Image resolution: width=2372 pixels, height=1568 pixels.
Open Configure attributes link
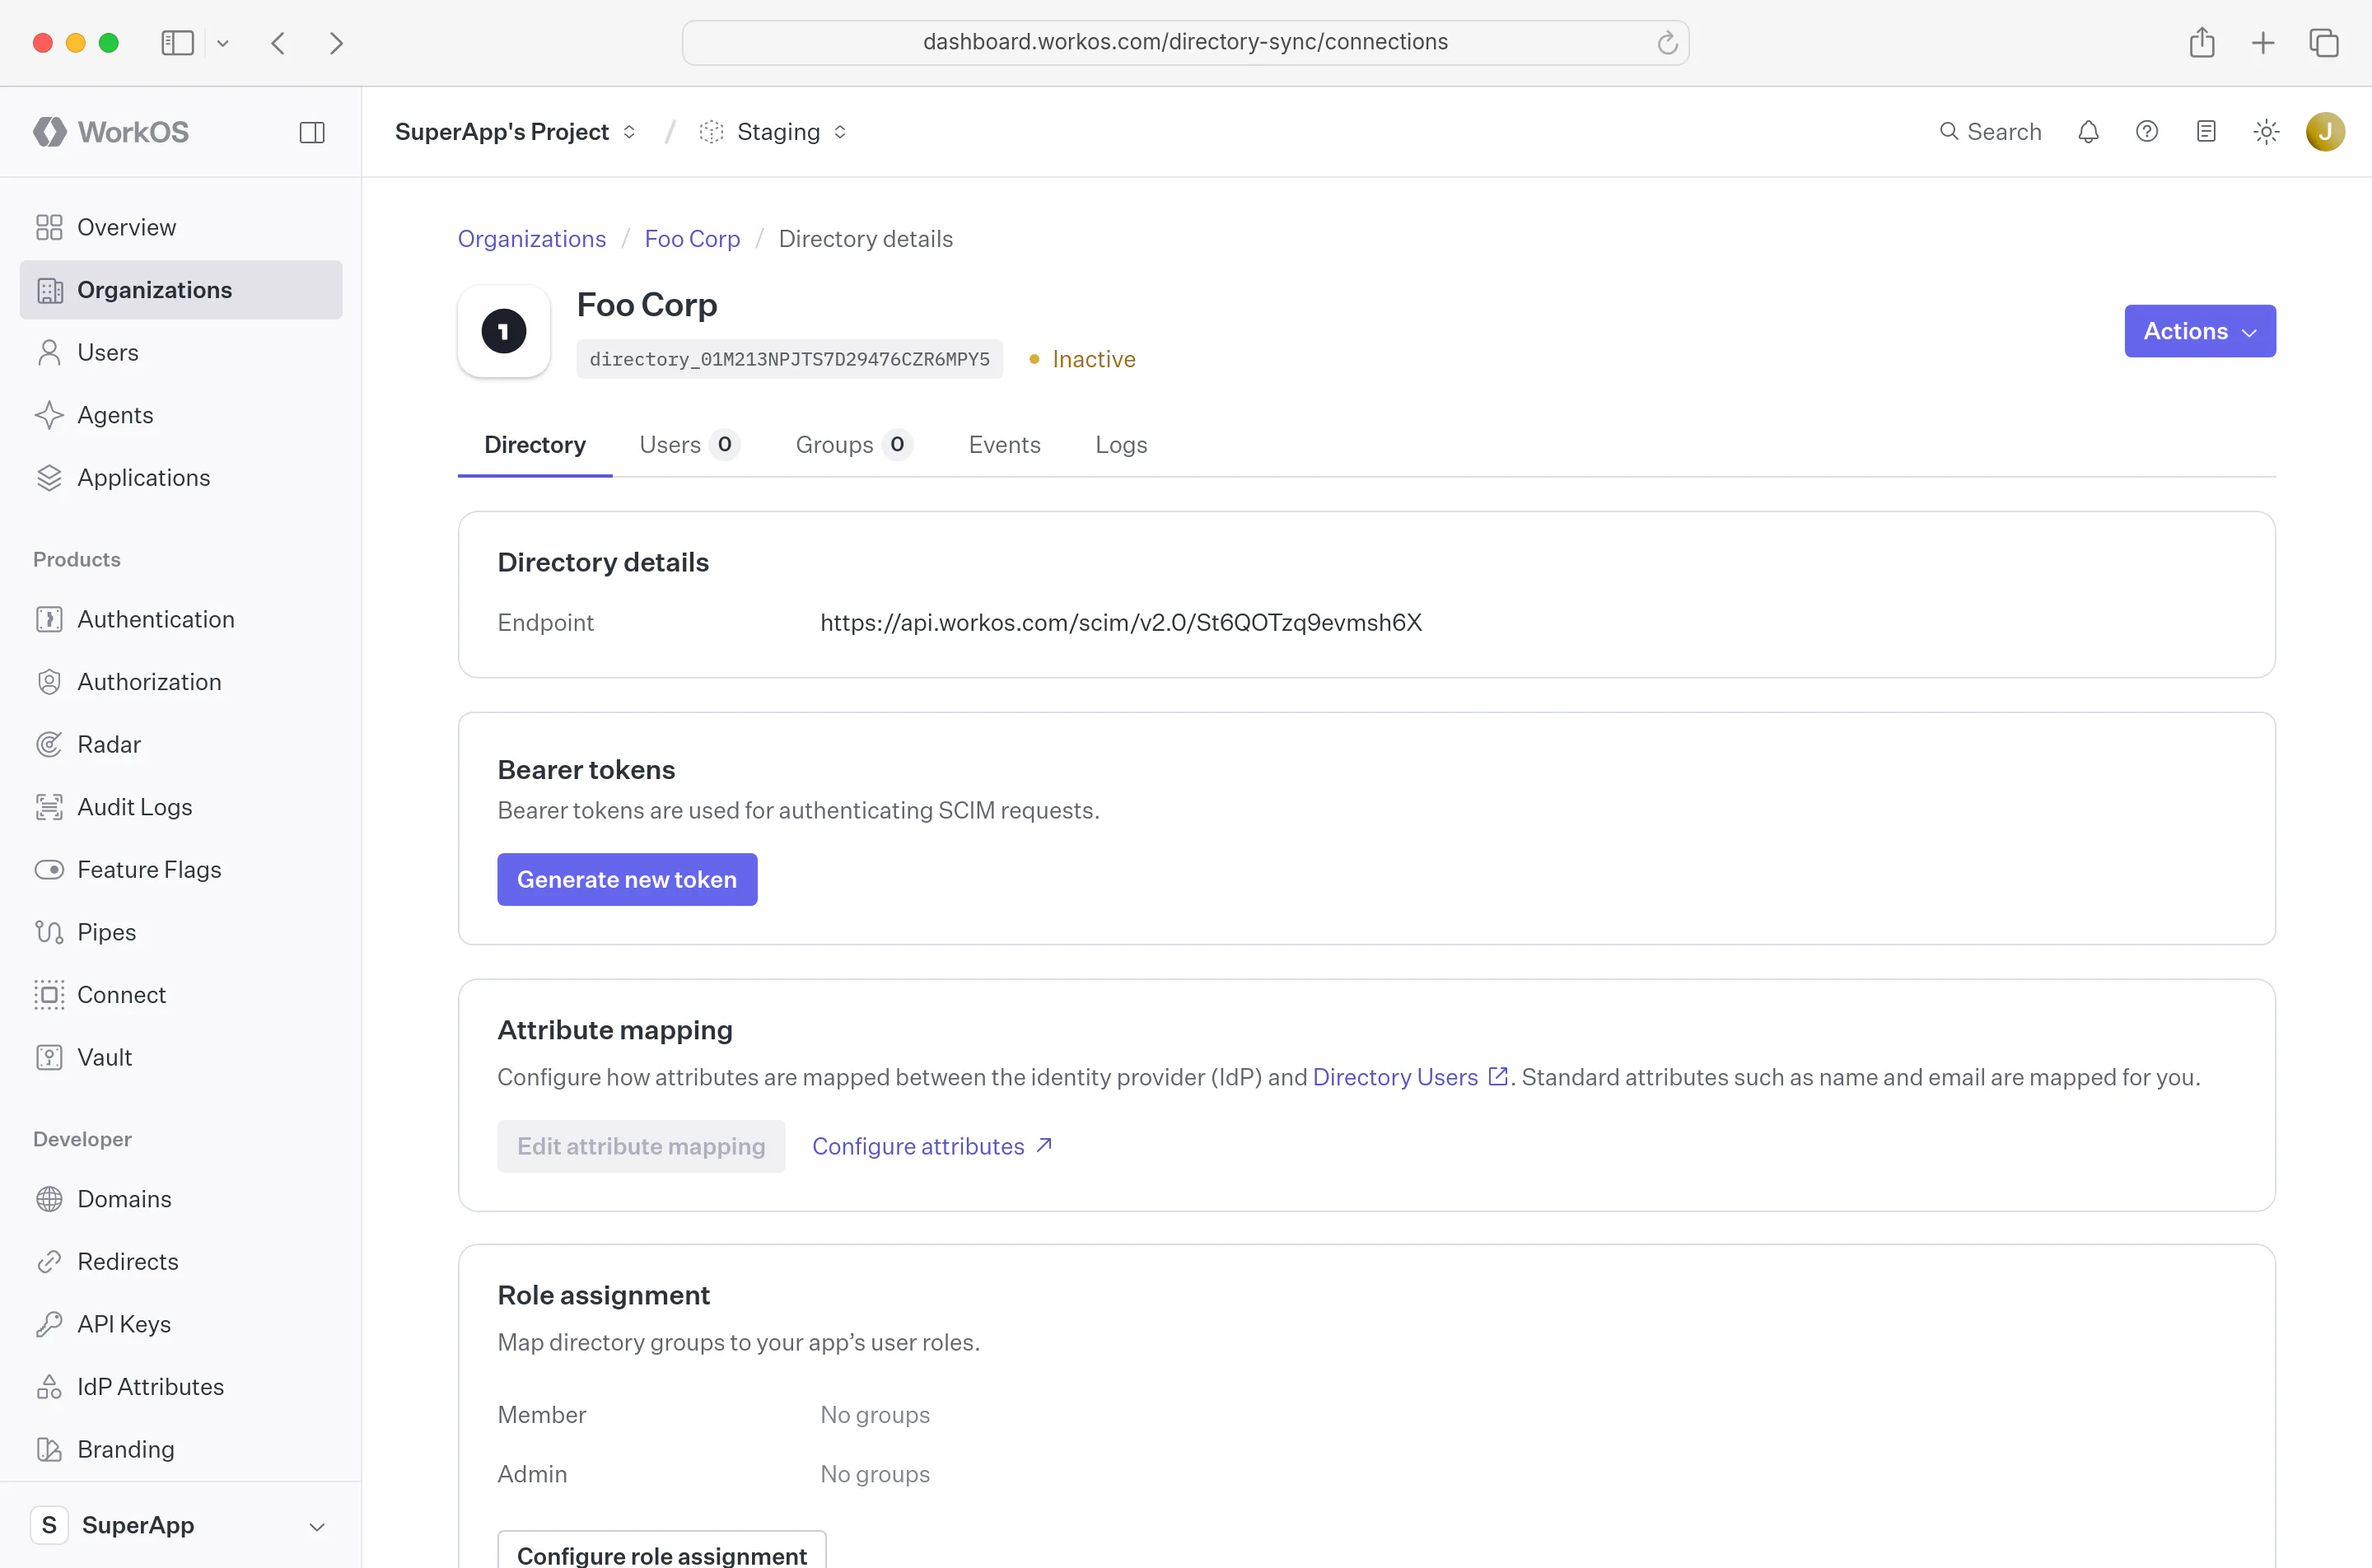click(x=932, y=1146)
